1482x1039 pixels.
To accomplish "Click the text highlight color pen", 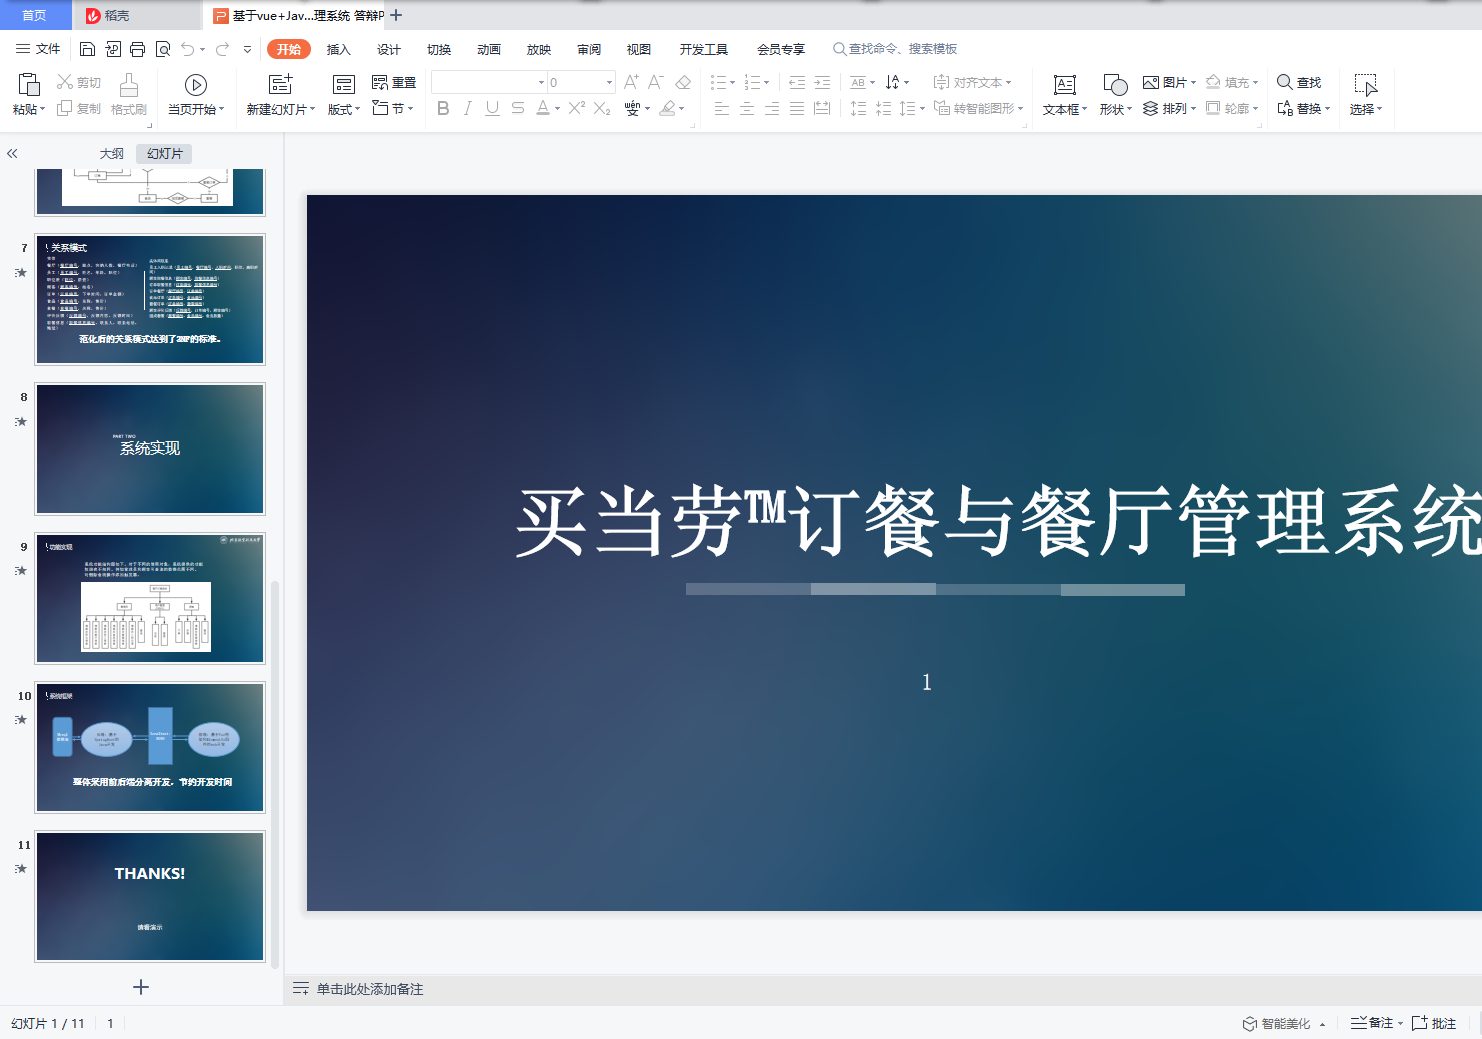I will pyautogui.click(x=668, y=108).
